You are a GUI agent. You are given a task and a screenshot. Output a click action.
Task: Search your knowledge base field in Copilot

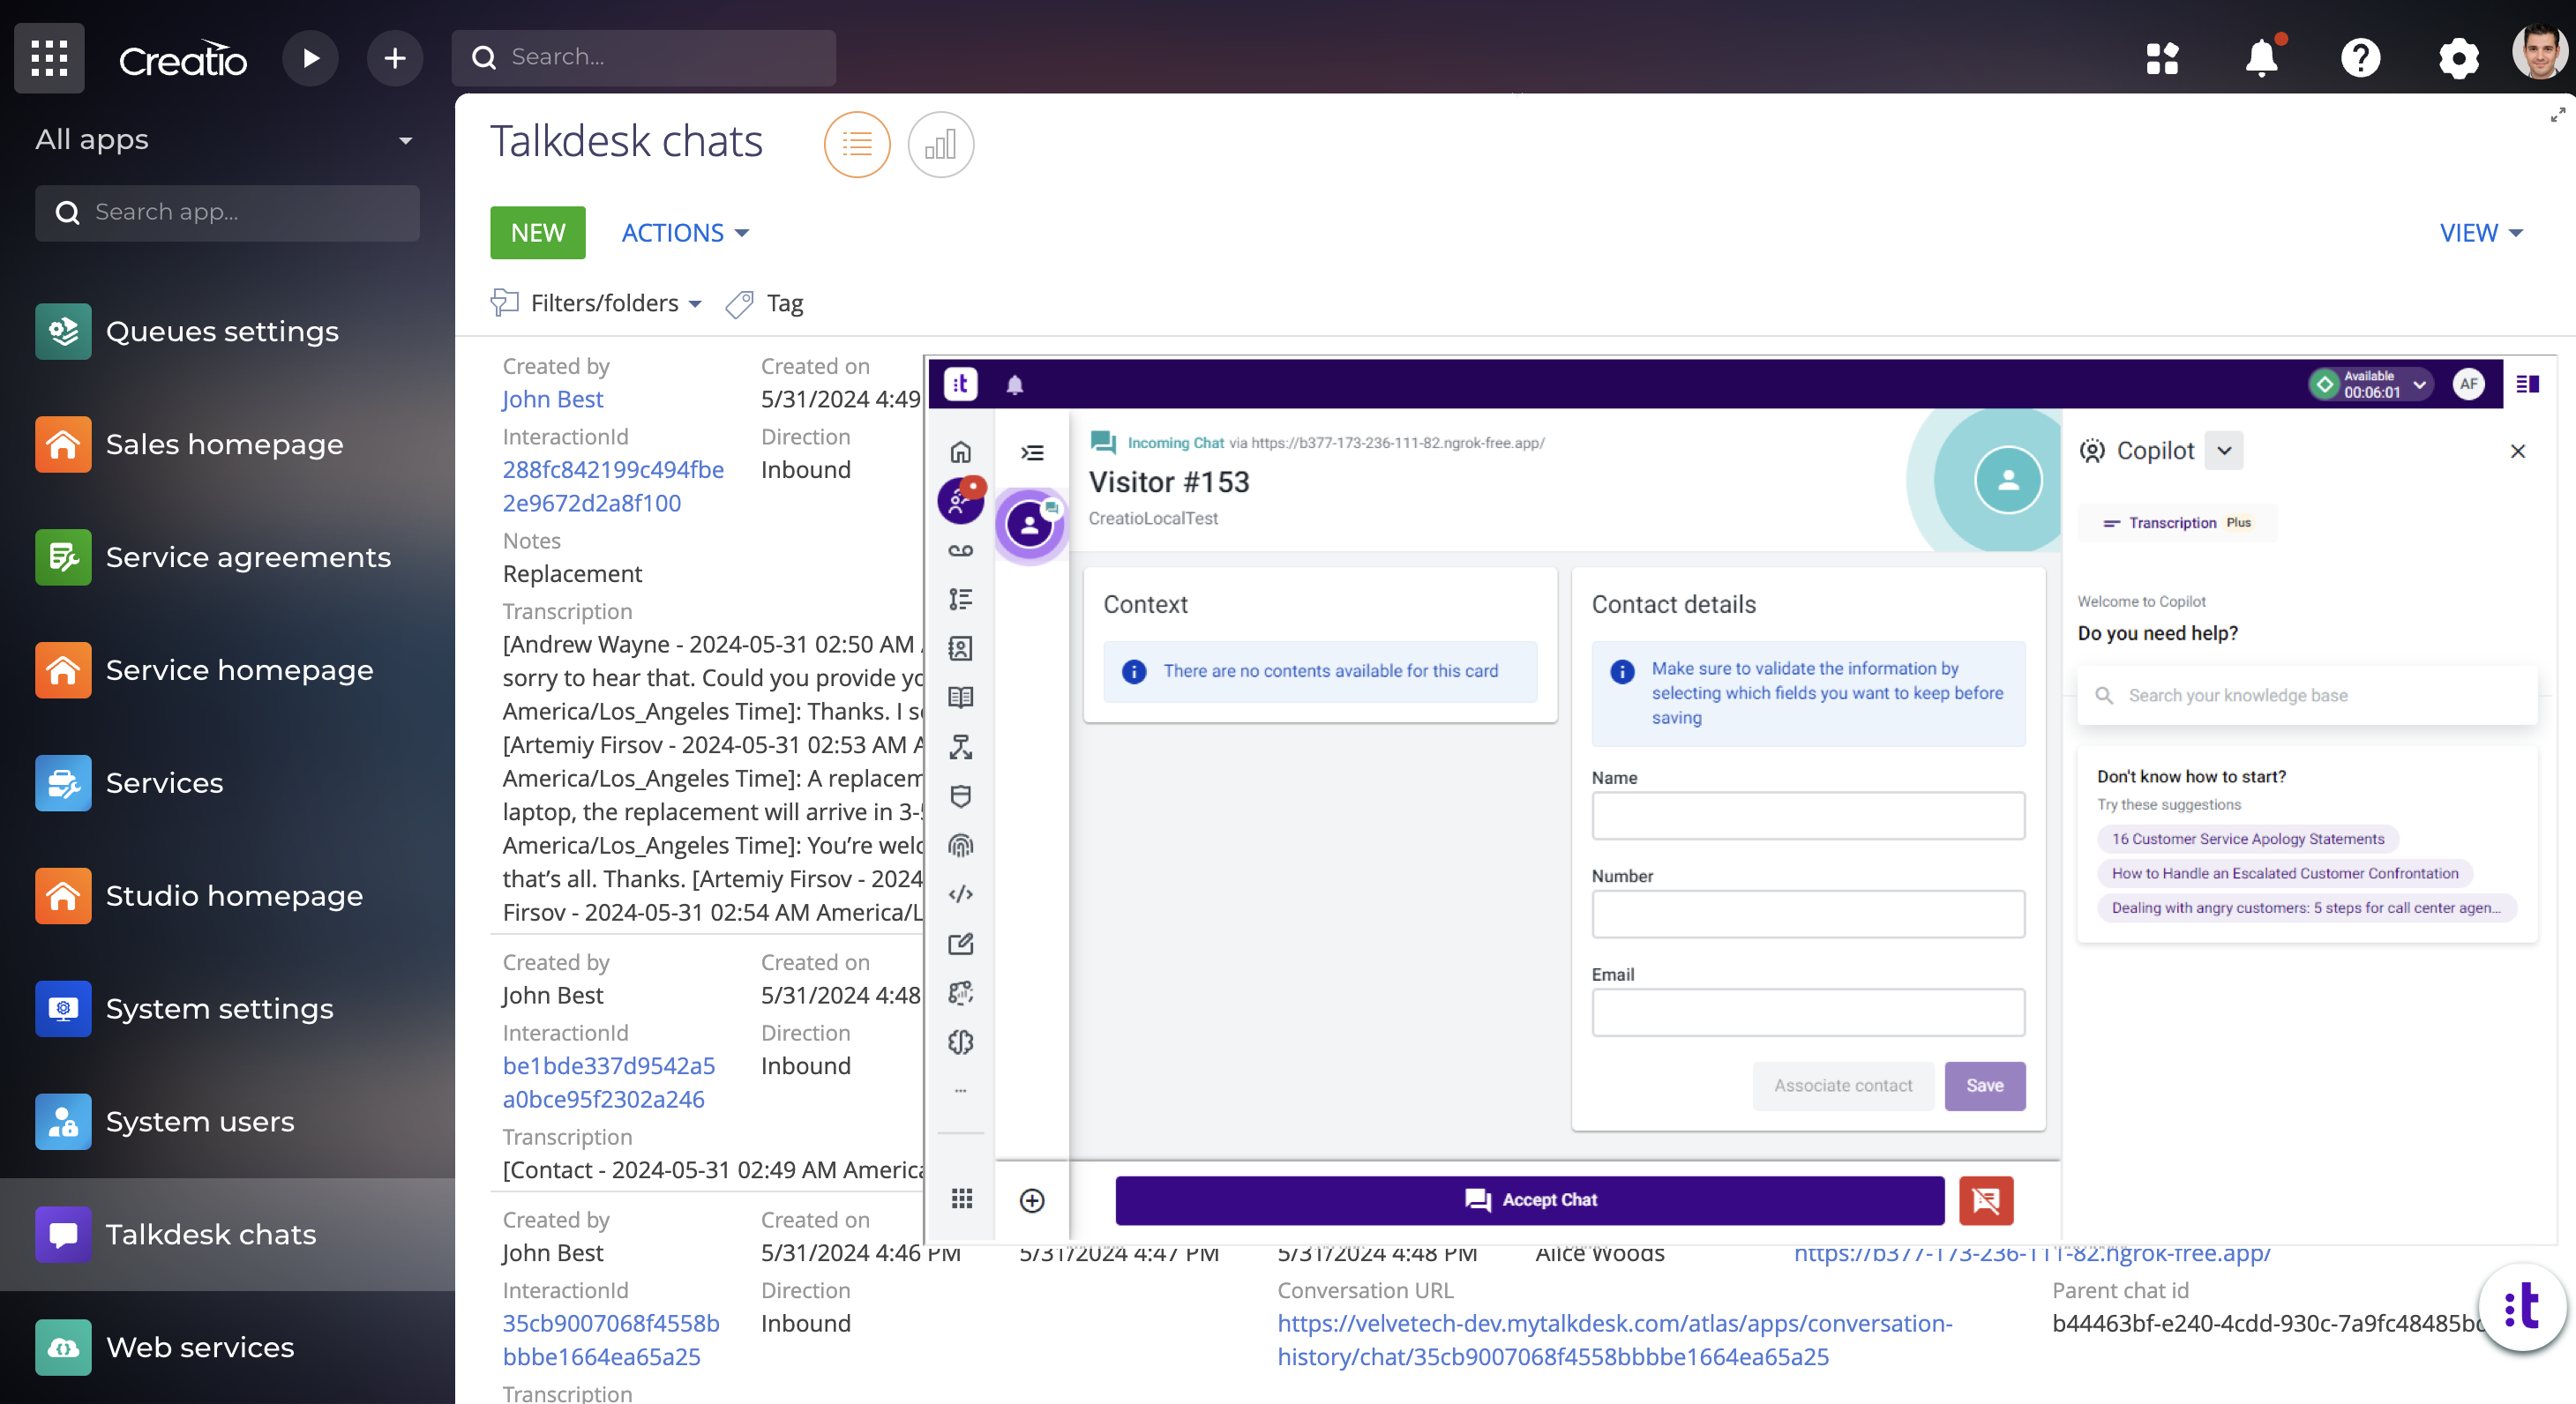pyautogui.click(x=2307, y=695)
